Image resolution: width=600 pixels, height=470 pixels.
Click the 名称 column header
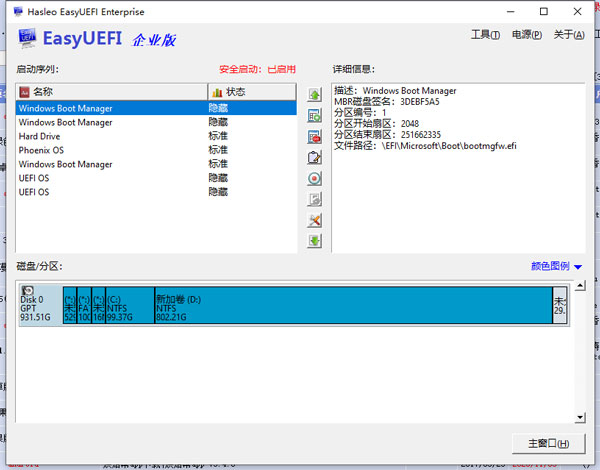[x=112, y=92]
